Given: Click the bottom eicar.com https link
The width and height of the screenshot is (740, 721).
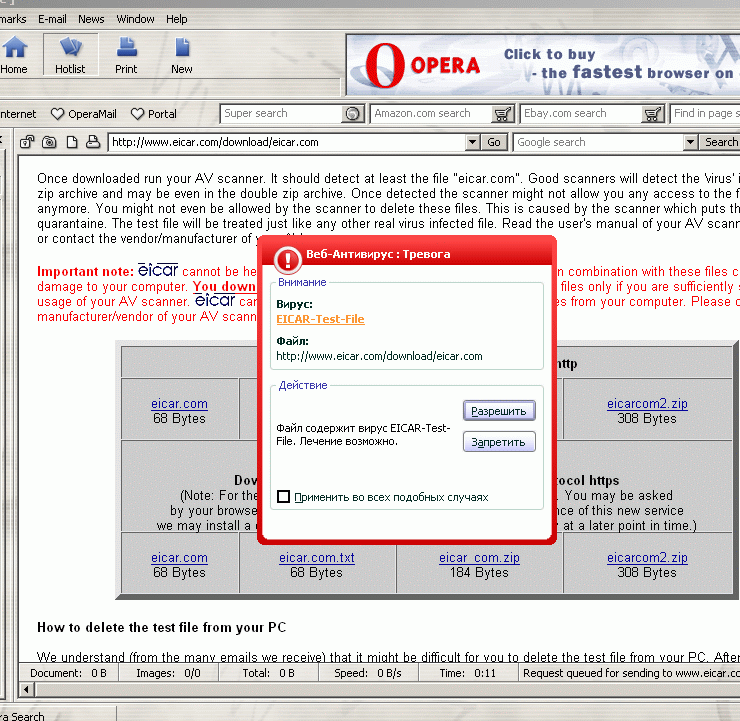Looking at the screenshot, I should coord(179,558).
